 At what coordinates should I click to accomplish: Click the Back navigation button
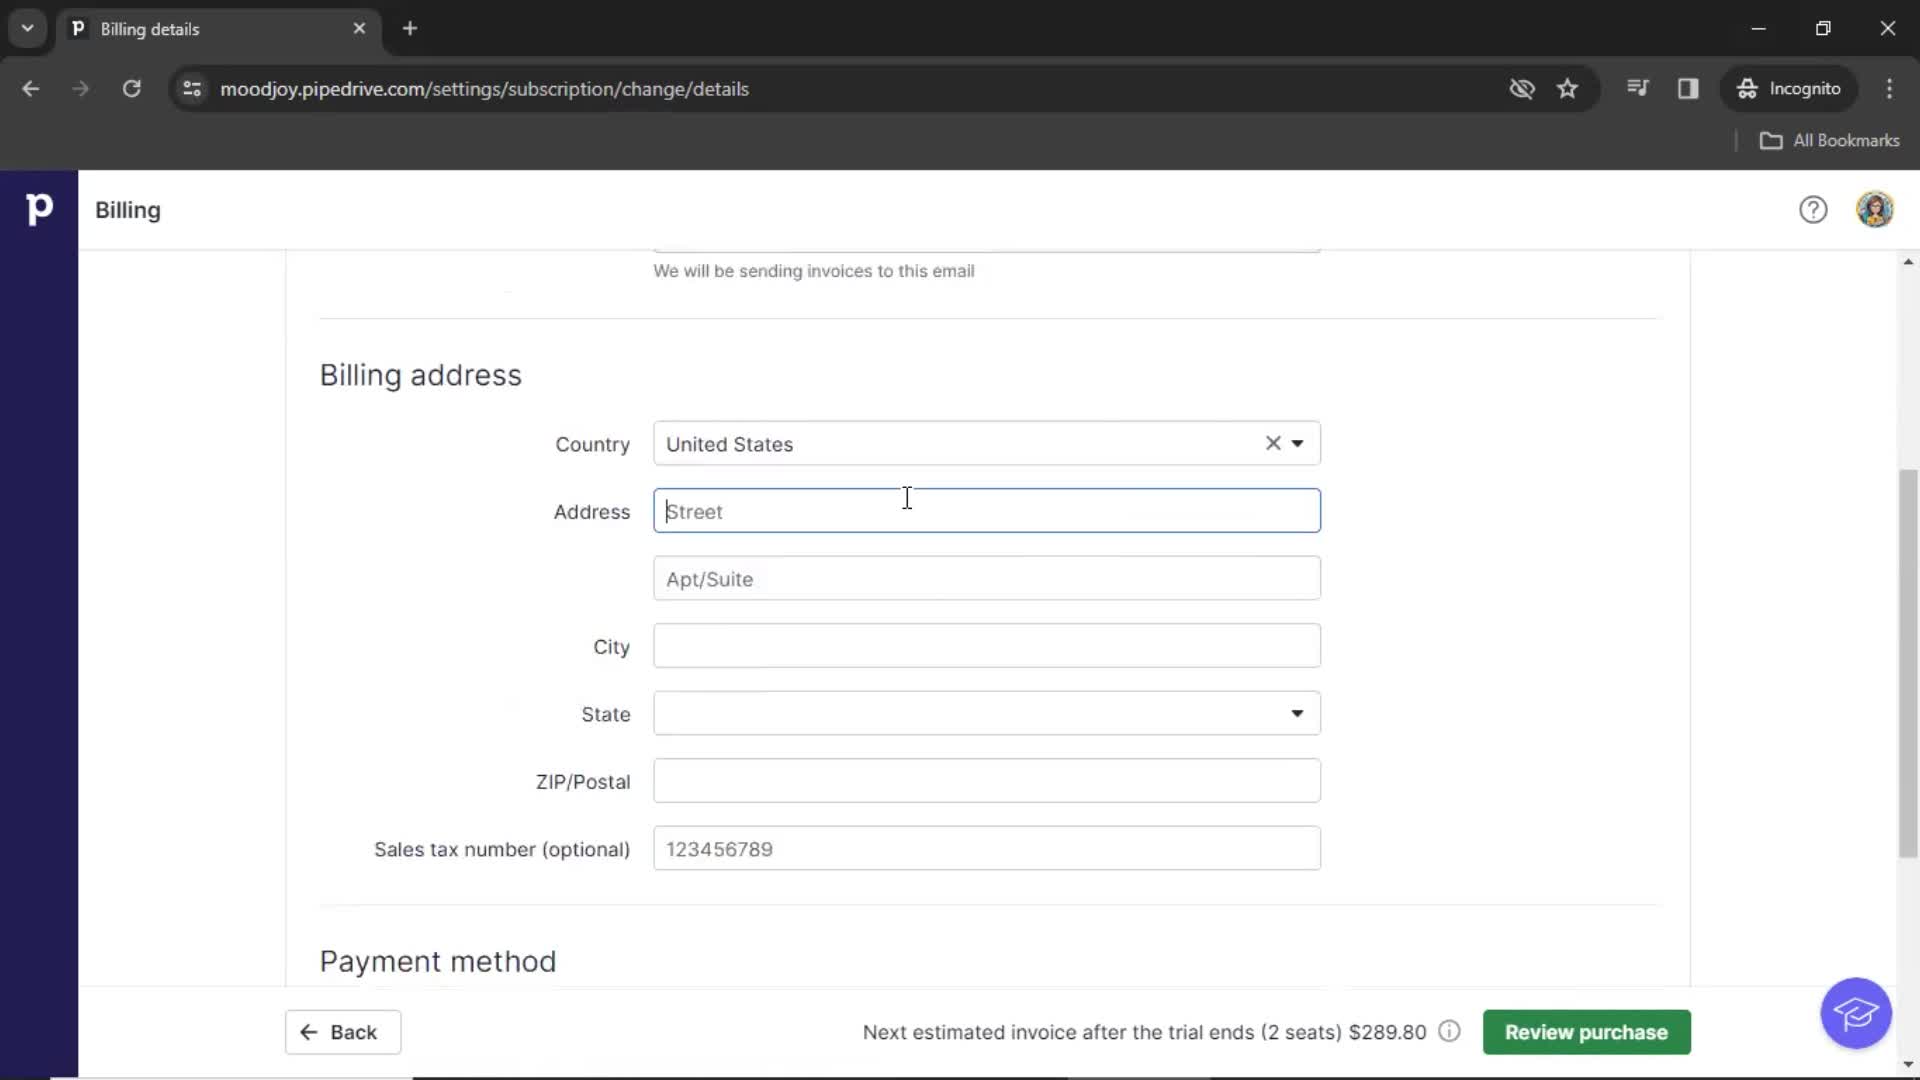click(340, 1031)
